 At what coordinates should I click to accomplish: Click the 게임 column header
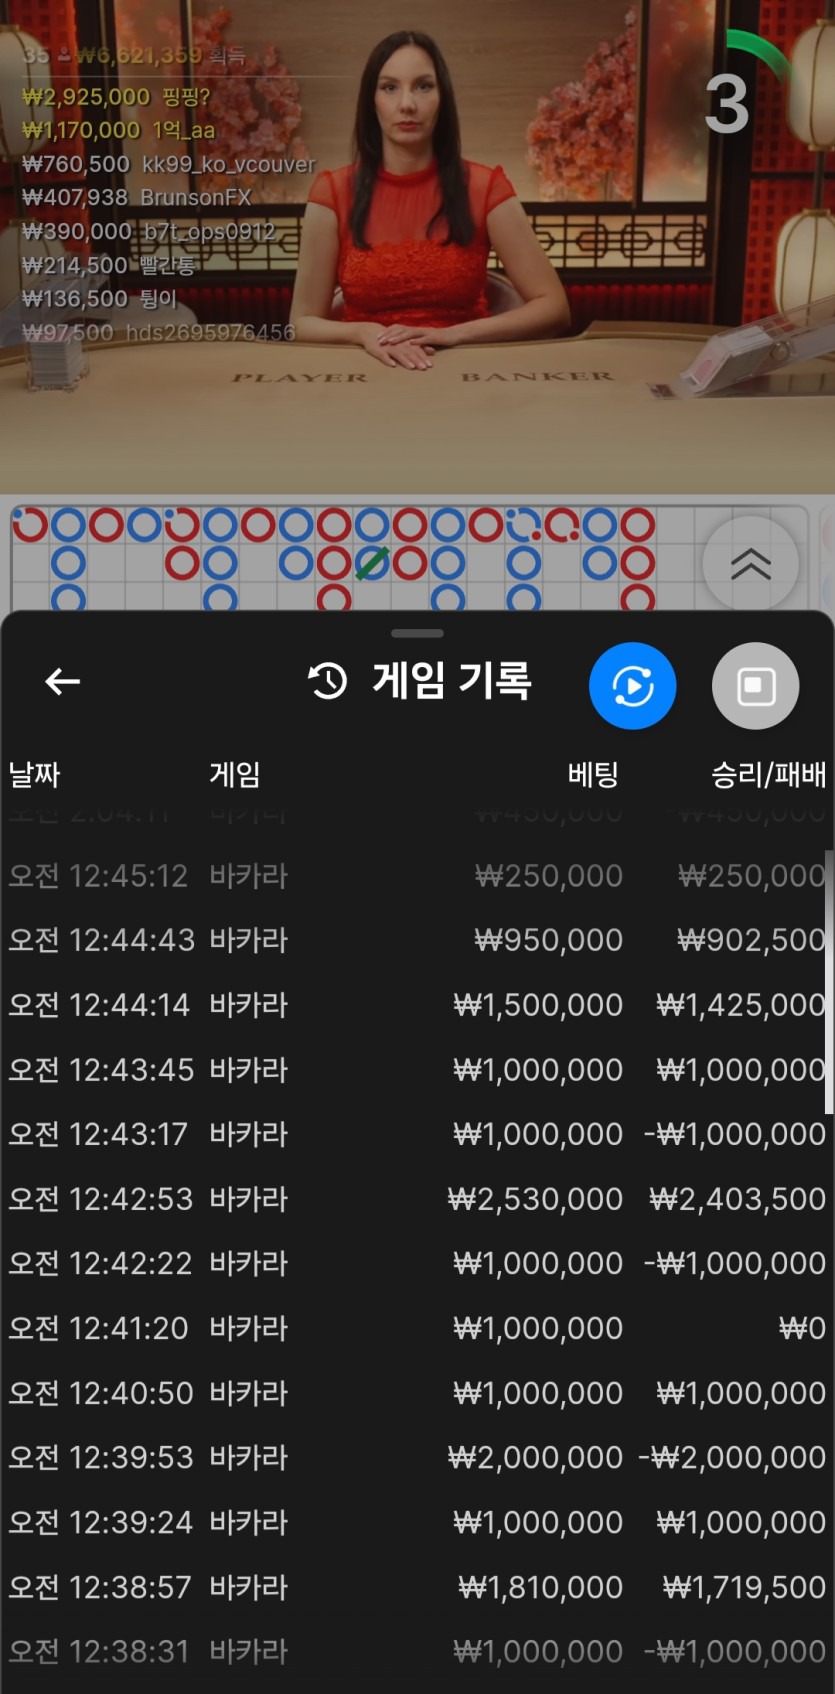(x=235, y=774)
